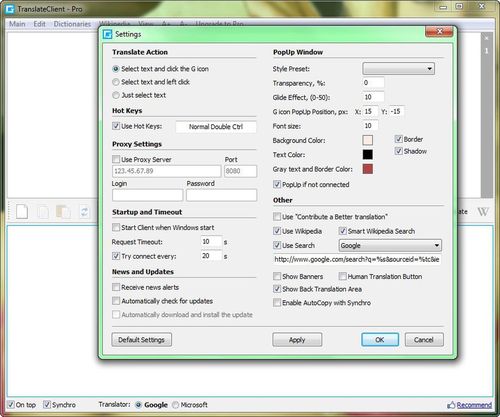The width and height of the screenshot is (500, 417).
Task: Click the Recommend link
Action: (x=474, y=405)
